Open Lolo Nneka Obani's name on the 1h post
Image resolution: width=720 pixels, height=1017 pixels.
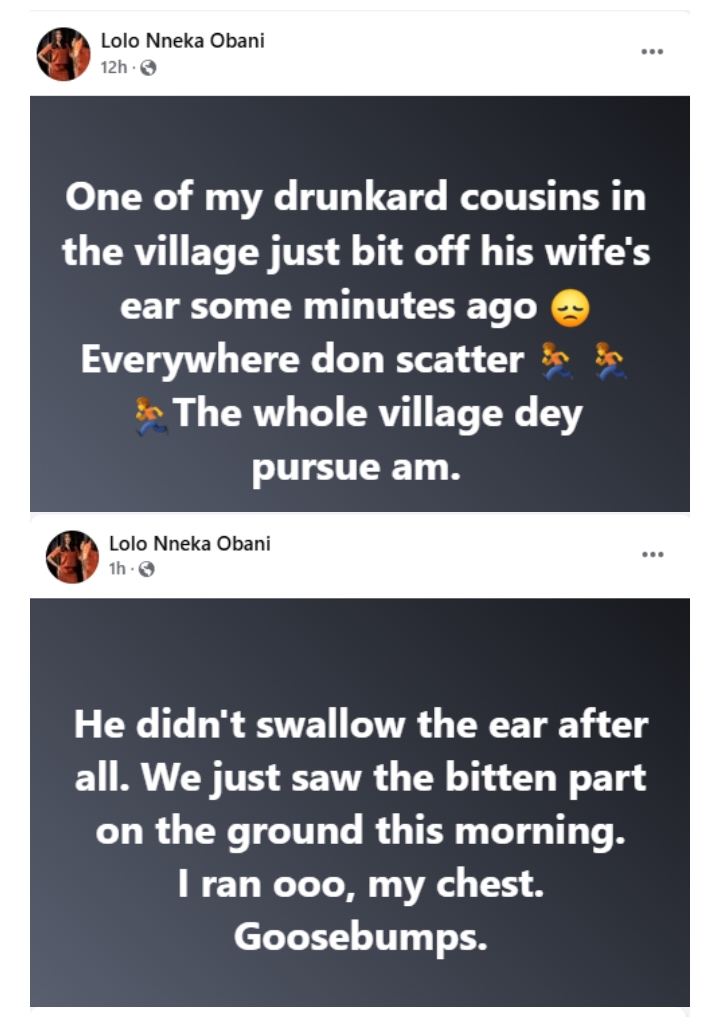(189, 544)
